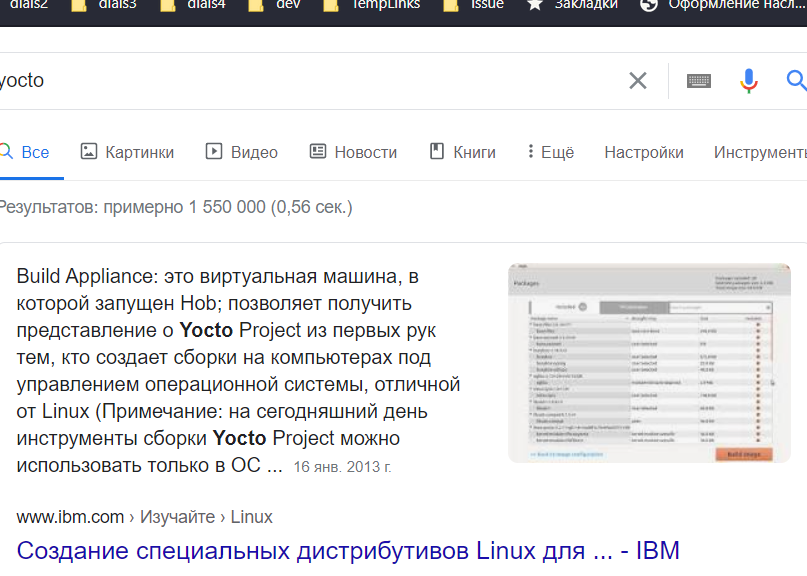Click the 'www.ibm.com › Изучайте › Linux' breadcrumb
The width and height of the screenshot is (807, 576).
(145, 517)
